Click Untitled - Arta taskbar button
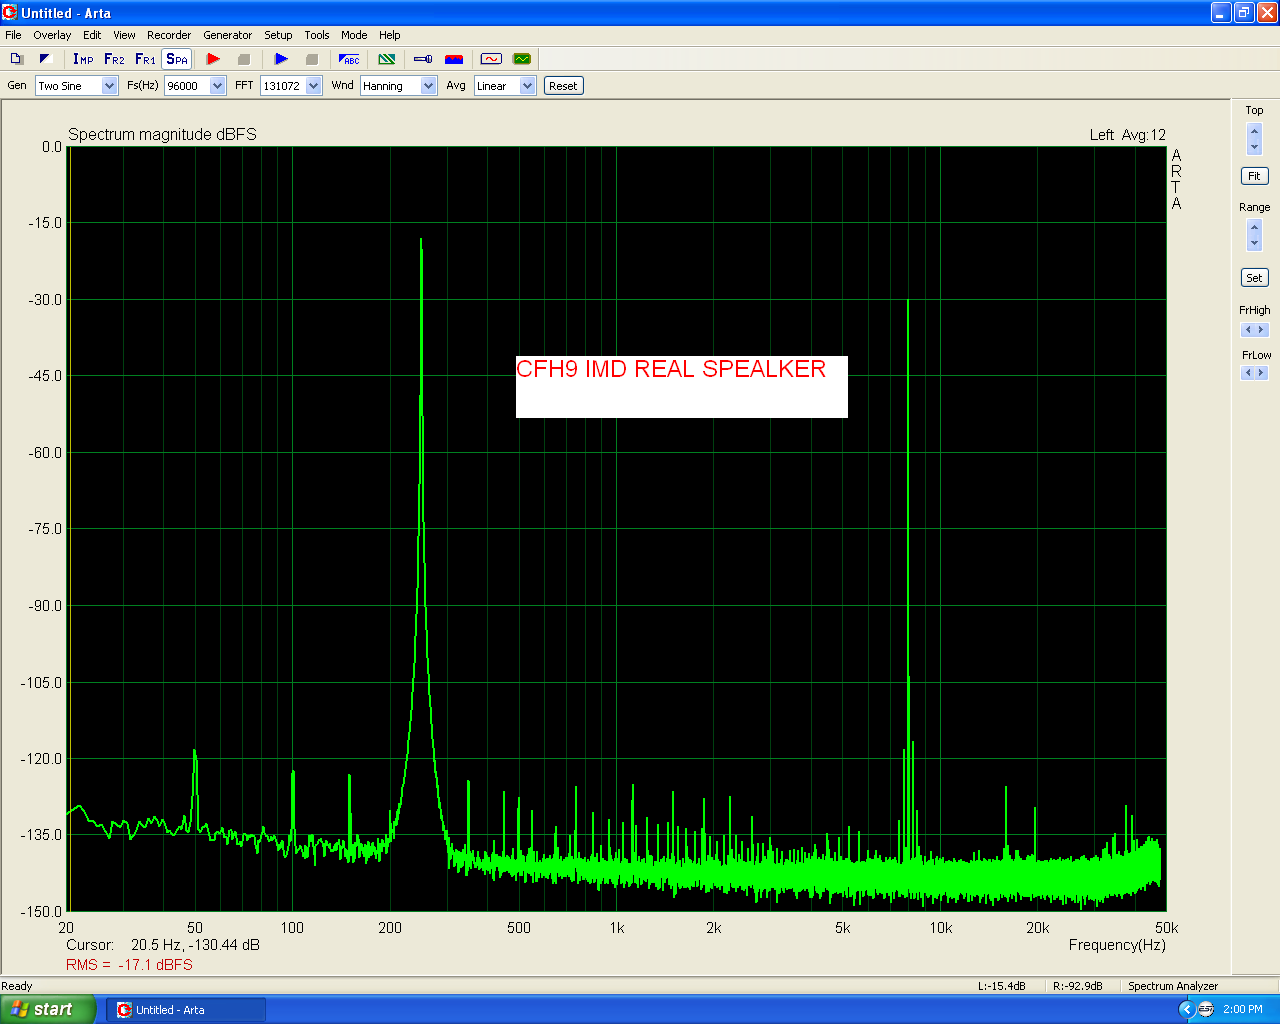Image resolution: width=1280 pixels, height=1024 pixels. (x=186, y=1010)
